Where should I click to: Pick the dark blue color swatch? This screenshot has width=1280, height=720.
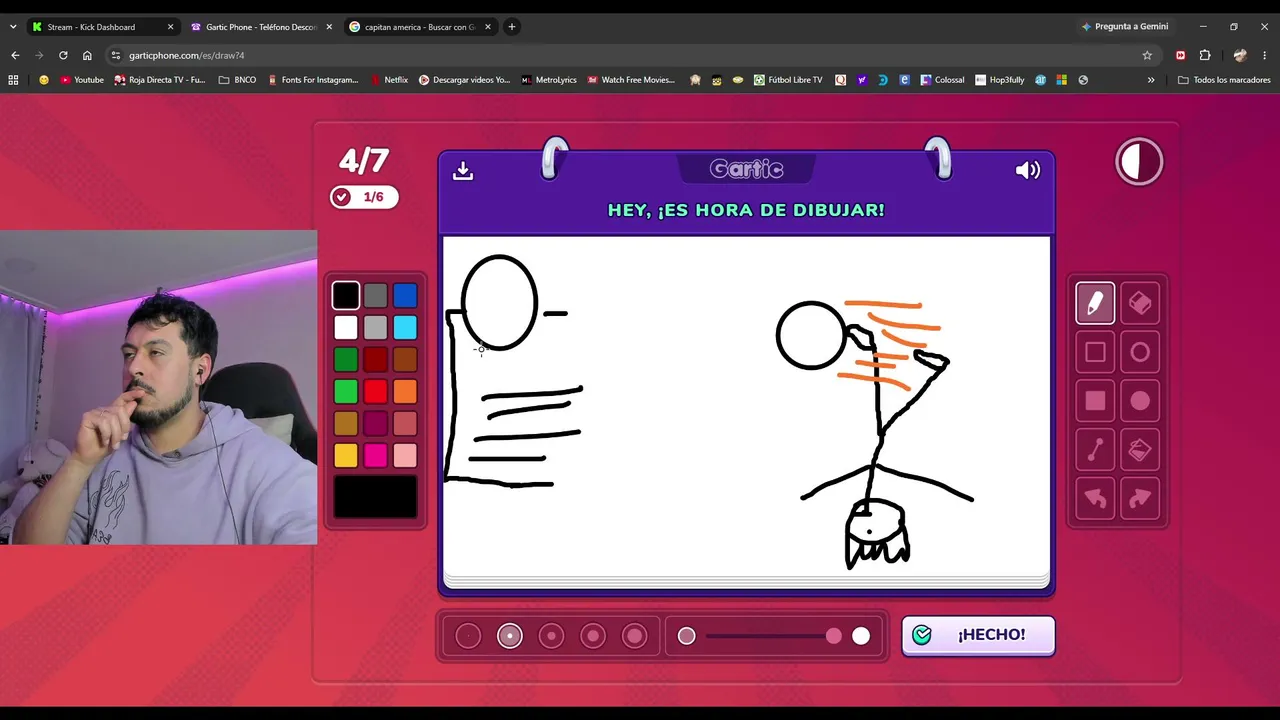click(405, 295)
